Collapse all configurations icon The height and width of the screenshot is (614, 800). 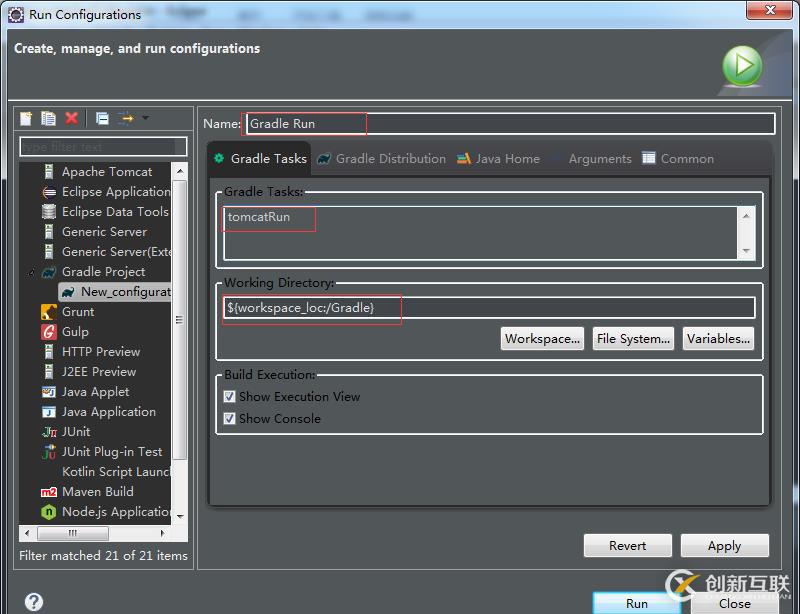[102, 118]
